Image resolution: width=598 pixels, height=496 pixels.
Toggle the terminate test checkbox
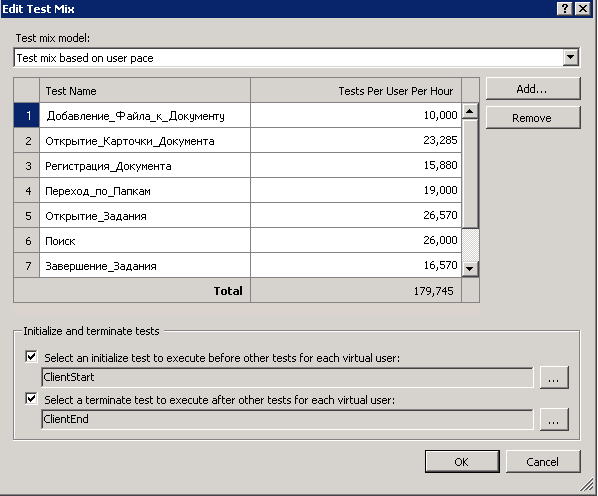pos(31,399)
